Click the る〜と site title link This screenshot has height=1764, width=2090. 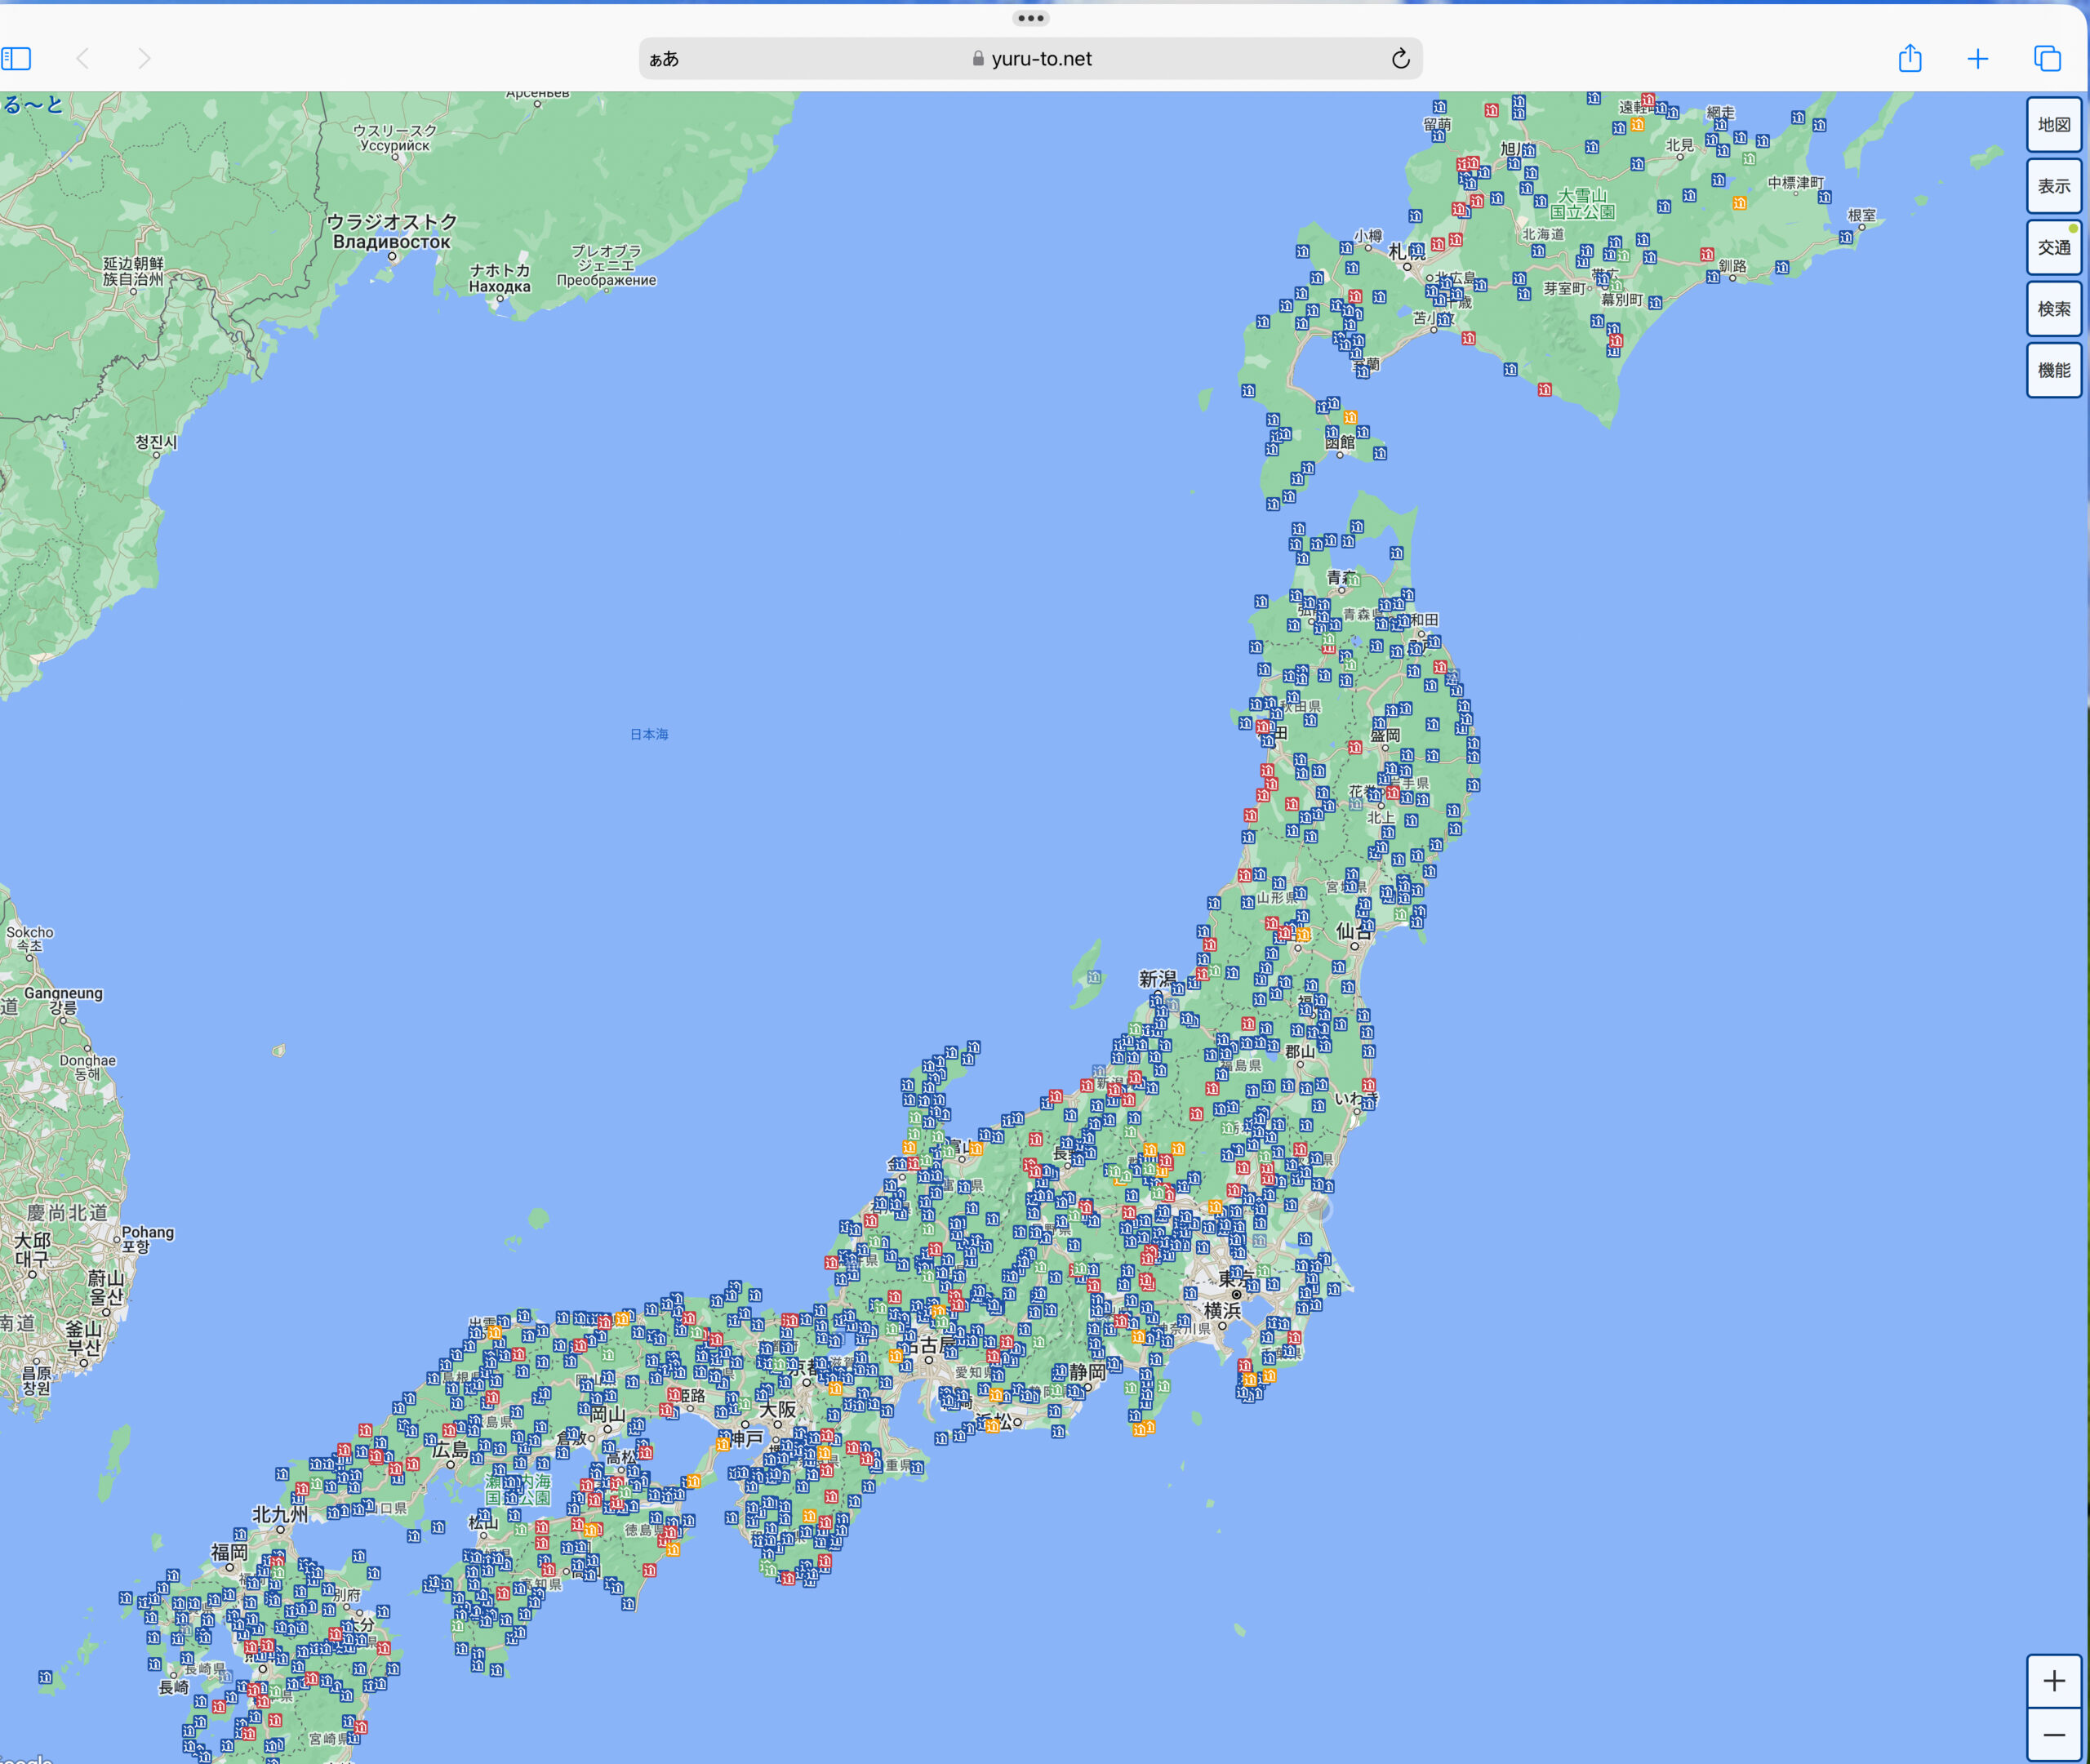(32, 104)
